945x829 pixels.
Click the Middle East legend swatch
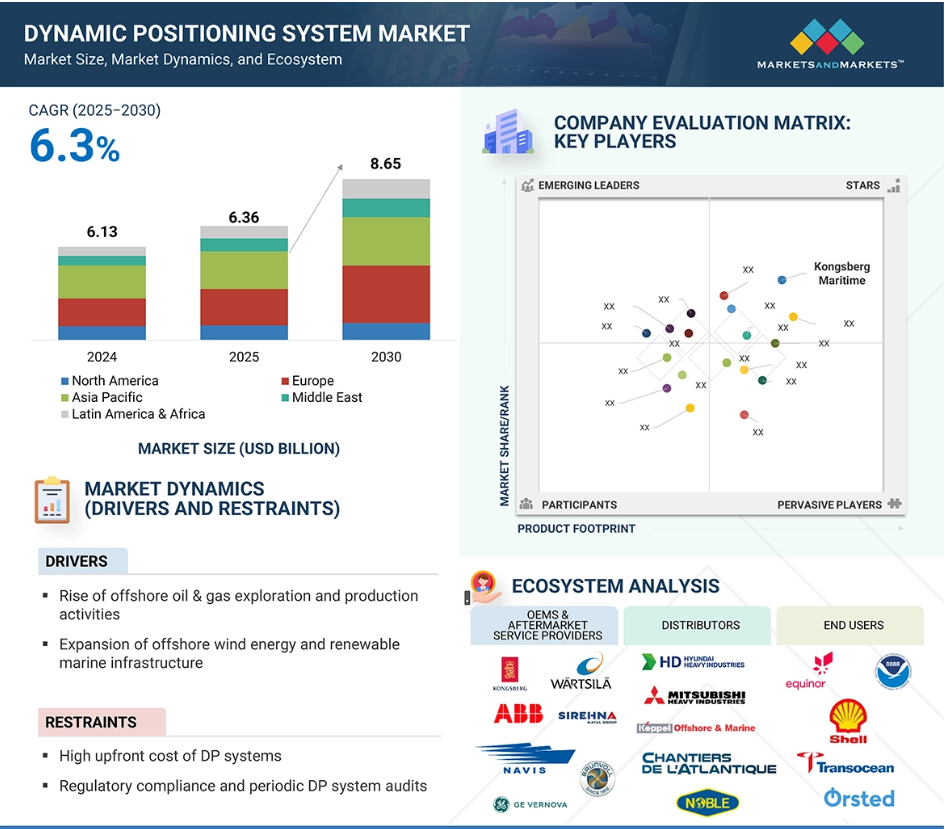[x=285, y=398]
